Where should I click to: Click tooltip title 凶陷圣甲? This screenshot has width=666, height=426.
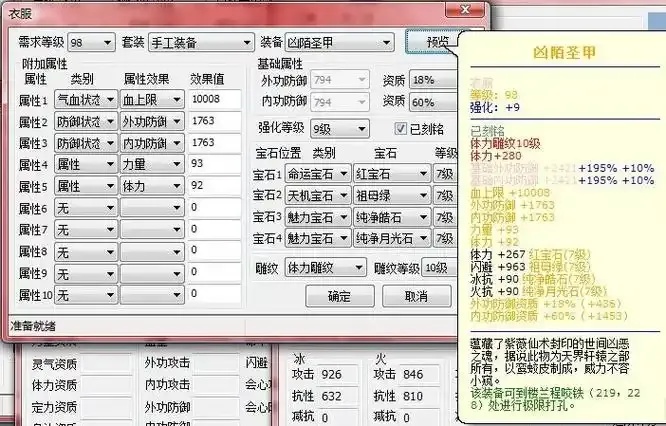[x=564, y=53]
